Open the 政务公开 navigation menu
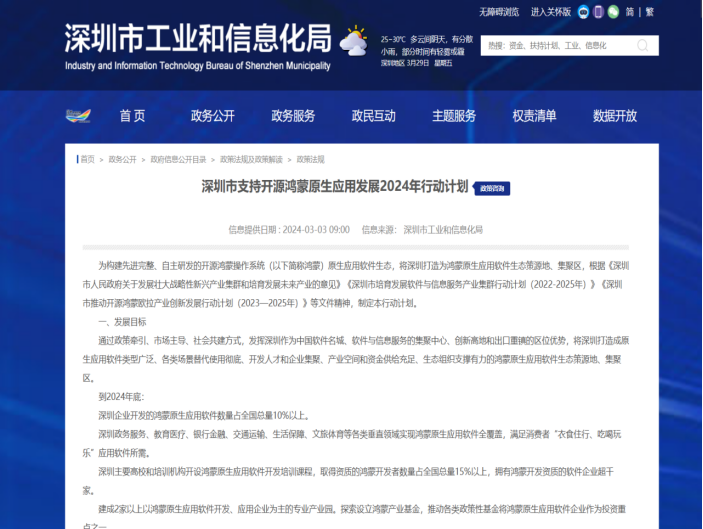Viewport: 703px width, 529px height. click(x=213, y=116)
